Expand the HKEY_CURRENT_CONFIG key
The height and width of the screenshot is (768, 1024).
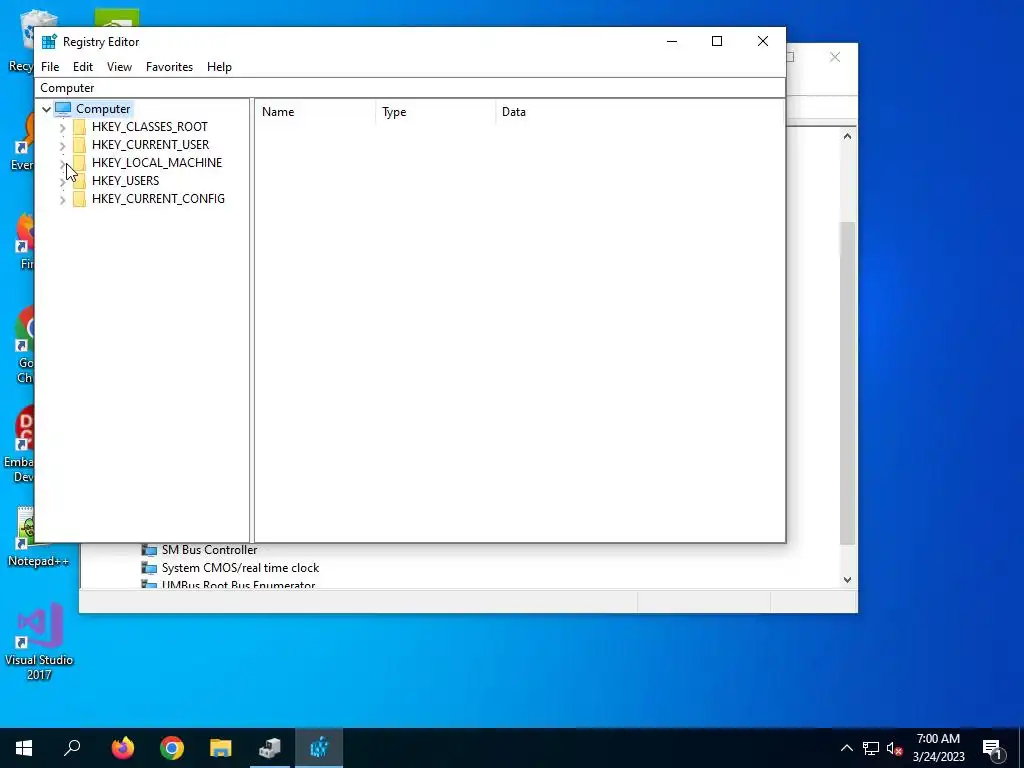[63, 200]
